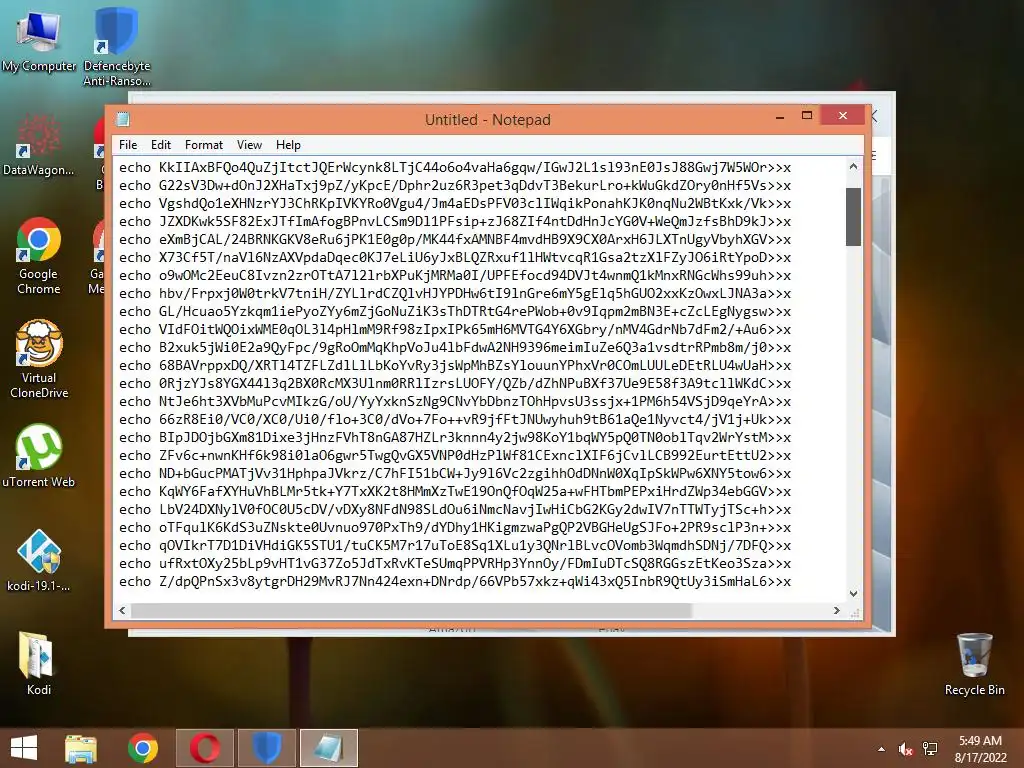1024x768 pixels.
Task: Launch Google Chrome from the desktop
Action: point(39,256)
